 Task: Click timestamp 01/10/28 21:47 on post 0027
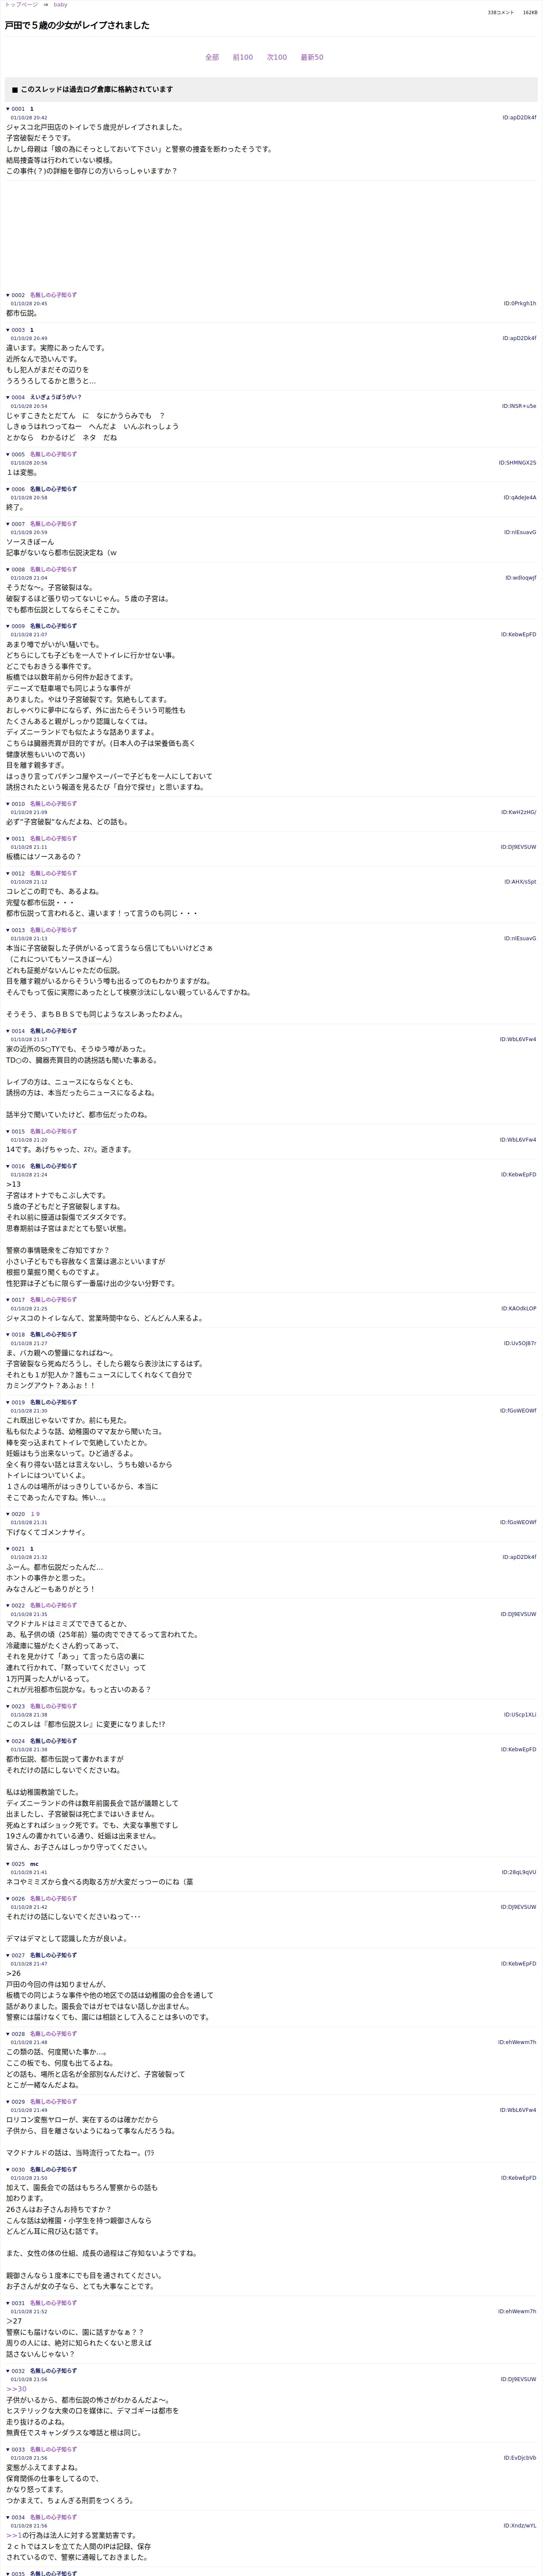point(29,1964)
